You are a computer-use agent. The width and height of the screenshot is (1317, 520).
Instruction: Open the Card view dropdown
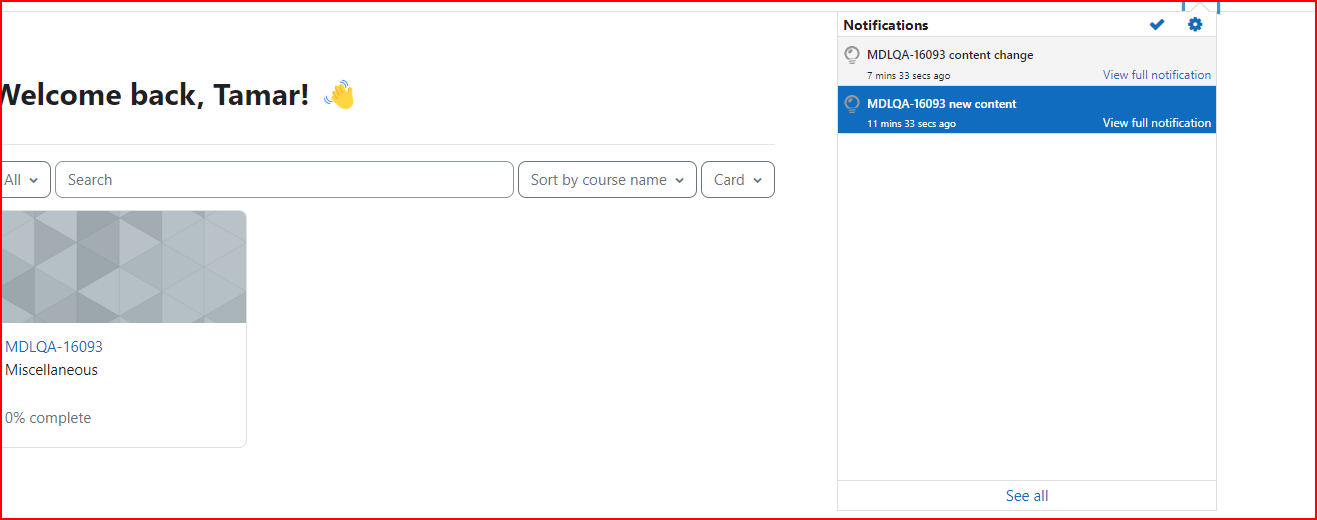[738, 180]
